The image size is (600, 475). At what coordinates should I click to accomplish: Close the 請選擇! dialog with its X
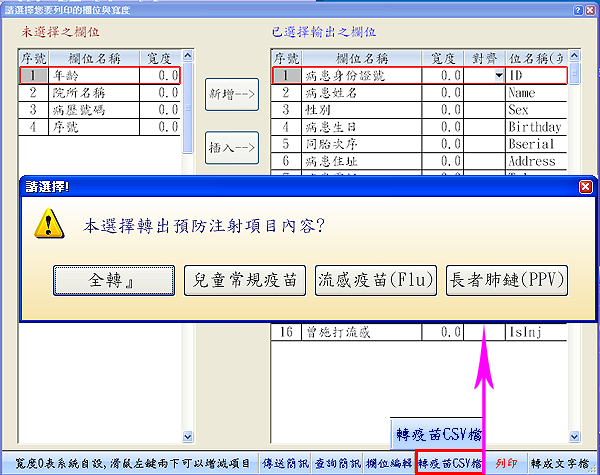click(585, 186)
